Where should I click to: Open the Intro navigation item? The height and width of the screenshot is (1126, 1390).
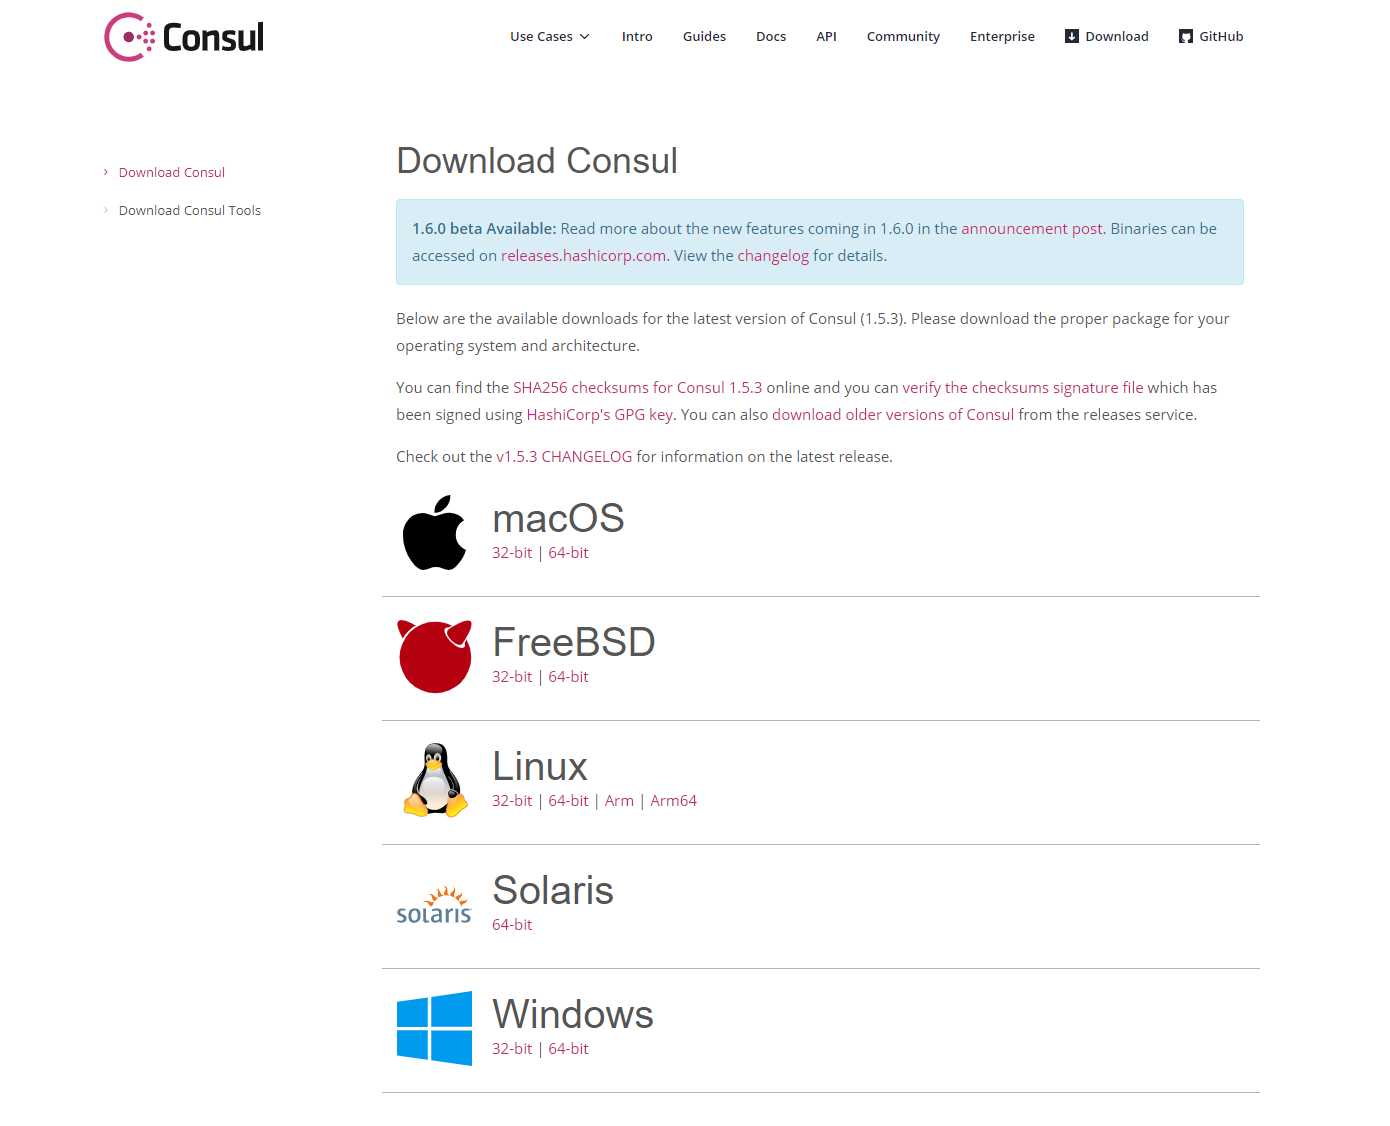[637, 36]
